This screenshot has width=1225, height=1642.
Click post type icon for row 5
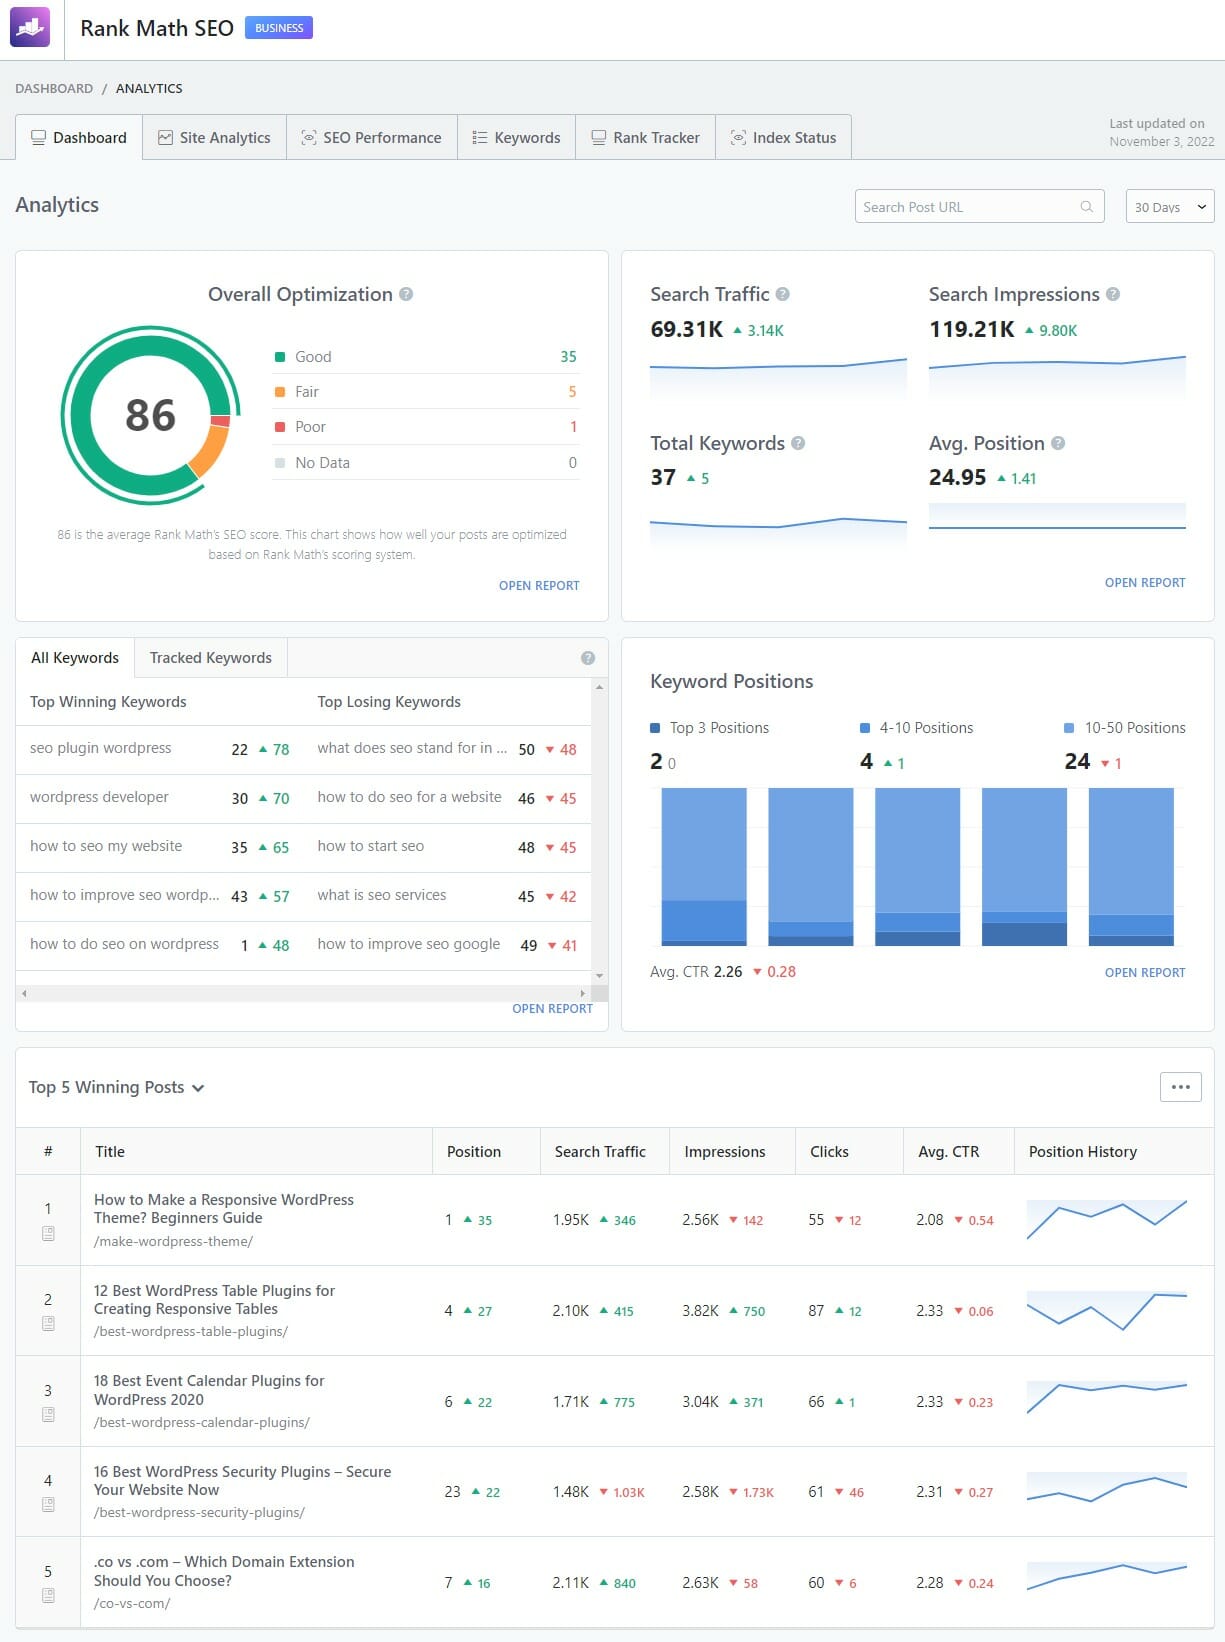48,1596
